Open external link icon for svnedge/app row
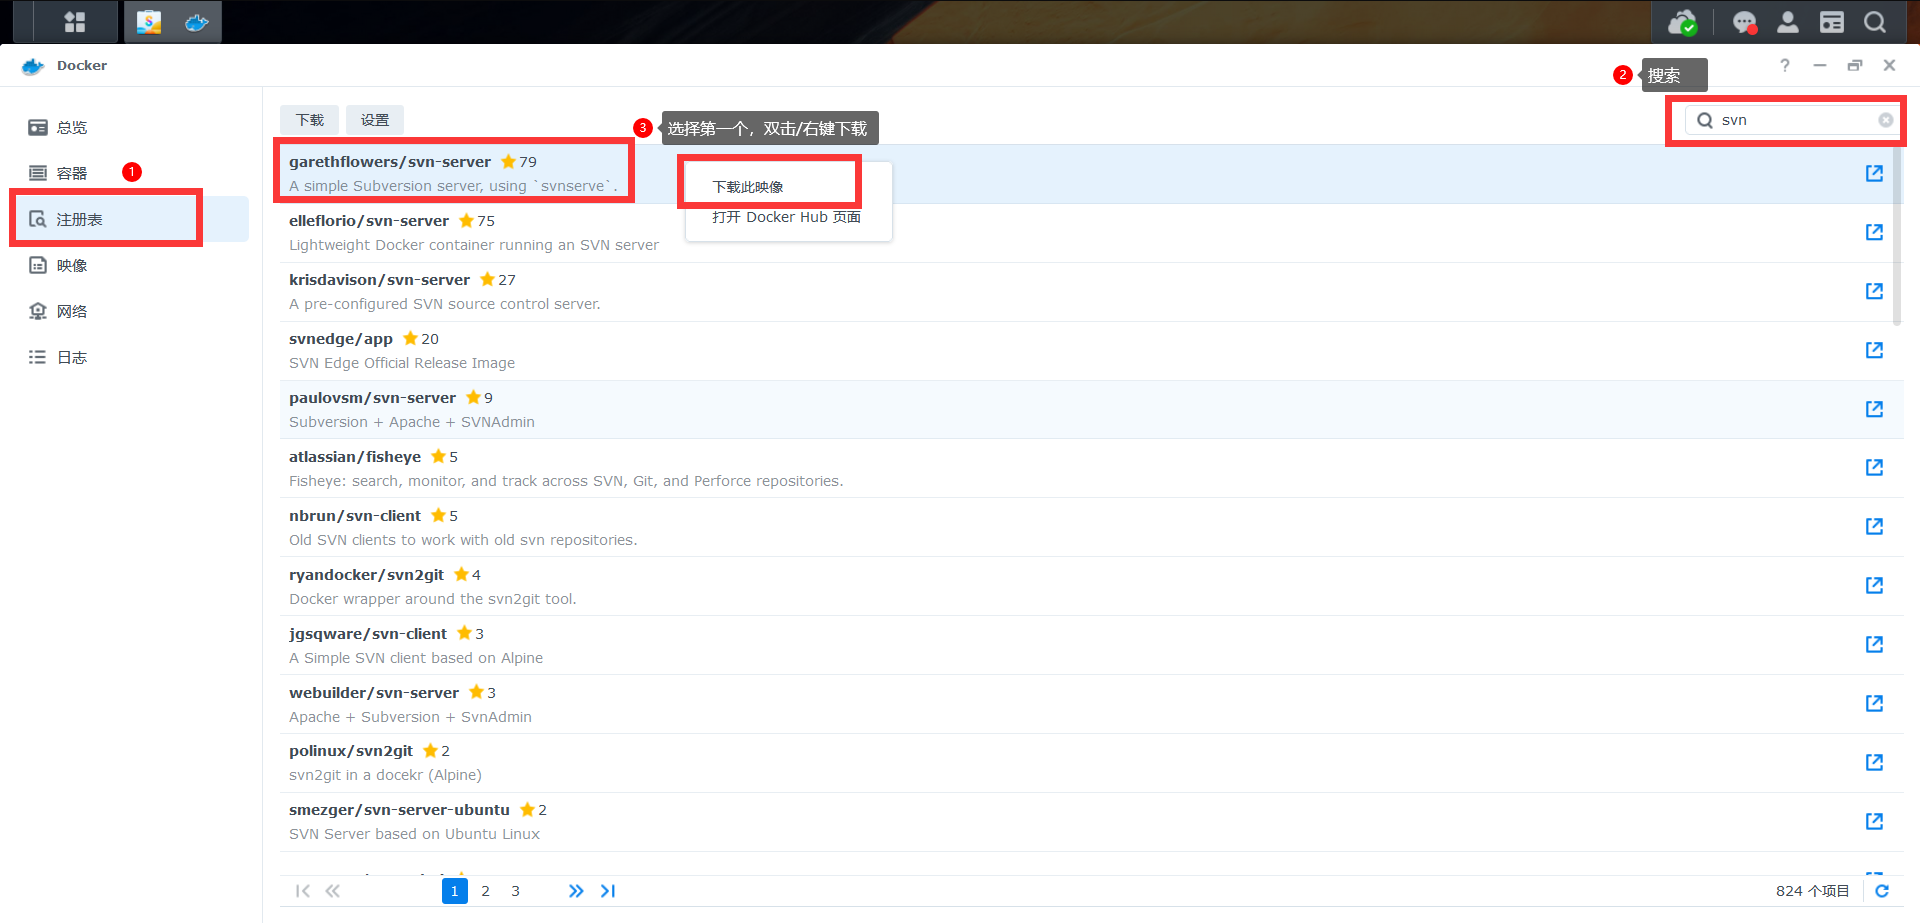1920x923 pixels. 1874,350
